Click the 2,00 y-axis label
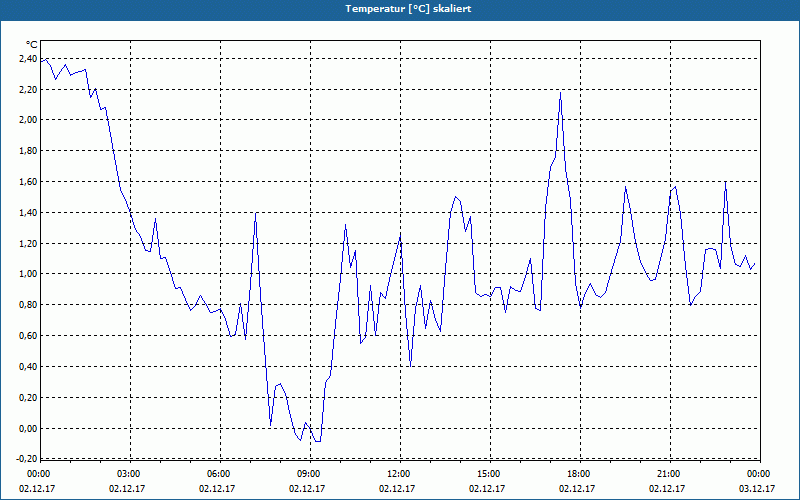The width and height of the screenshot is (800, 500). click(x=28, y=120)
